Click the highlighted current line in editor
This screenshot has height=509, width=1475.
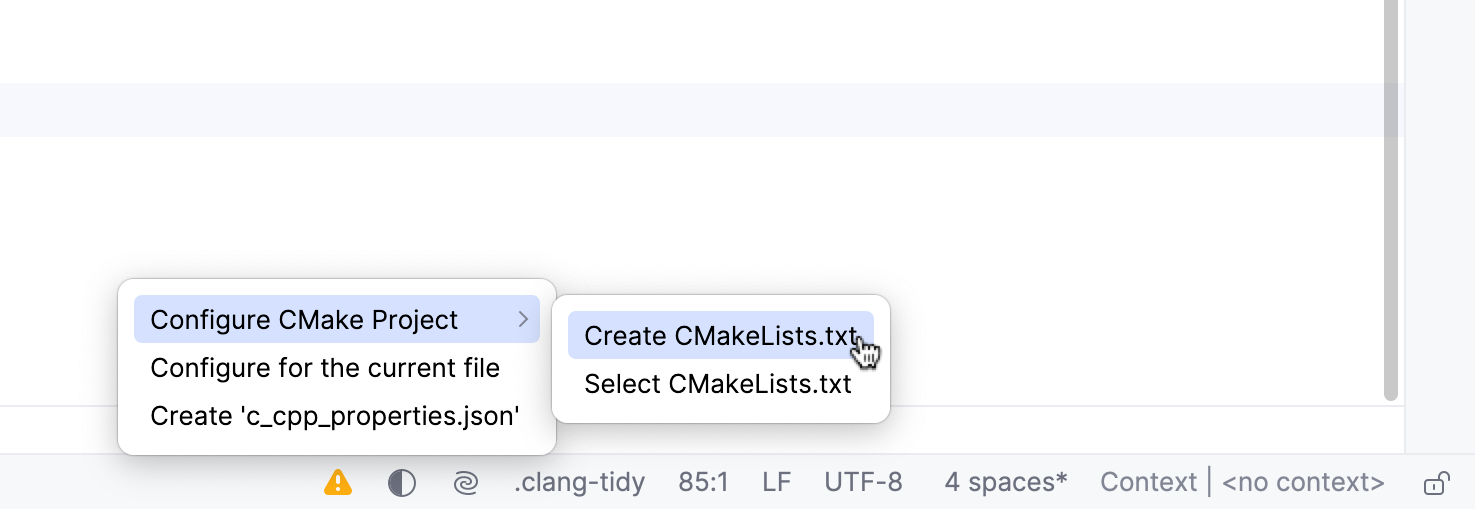(600, 110)
